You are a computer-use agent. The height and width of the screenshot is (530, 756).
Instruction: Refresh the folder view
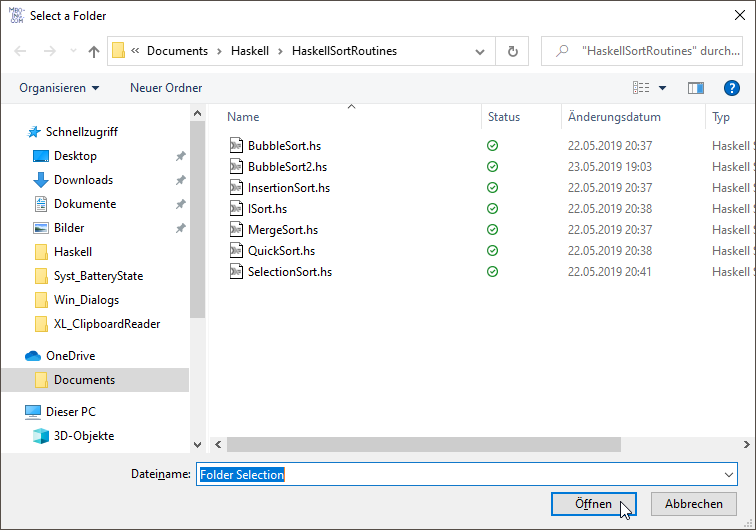coord(513,51)
